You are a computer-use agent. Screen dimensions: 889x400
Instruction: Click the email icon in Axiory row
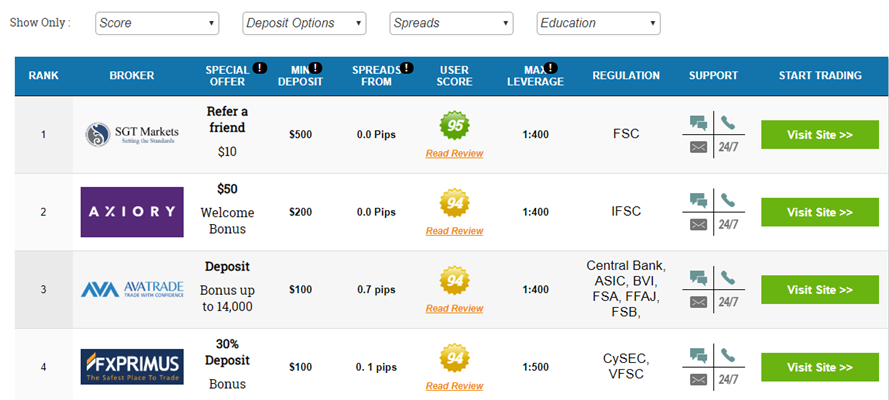698,225
